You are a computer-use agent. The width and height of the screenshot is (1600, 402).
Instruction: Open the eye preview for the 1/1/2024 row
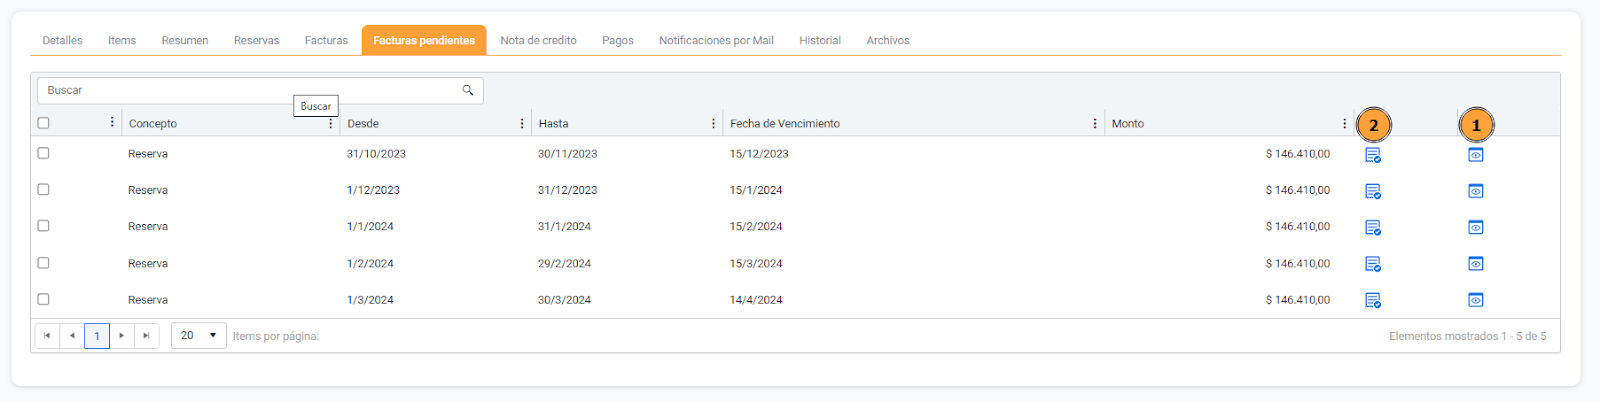click(x=1475, y=227)
